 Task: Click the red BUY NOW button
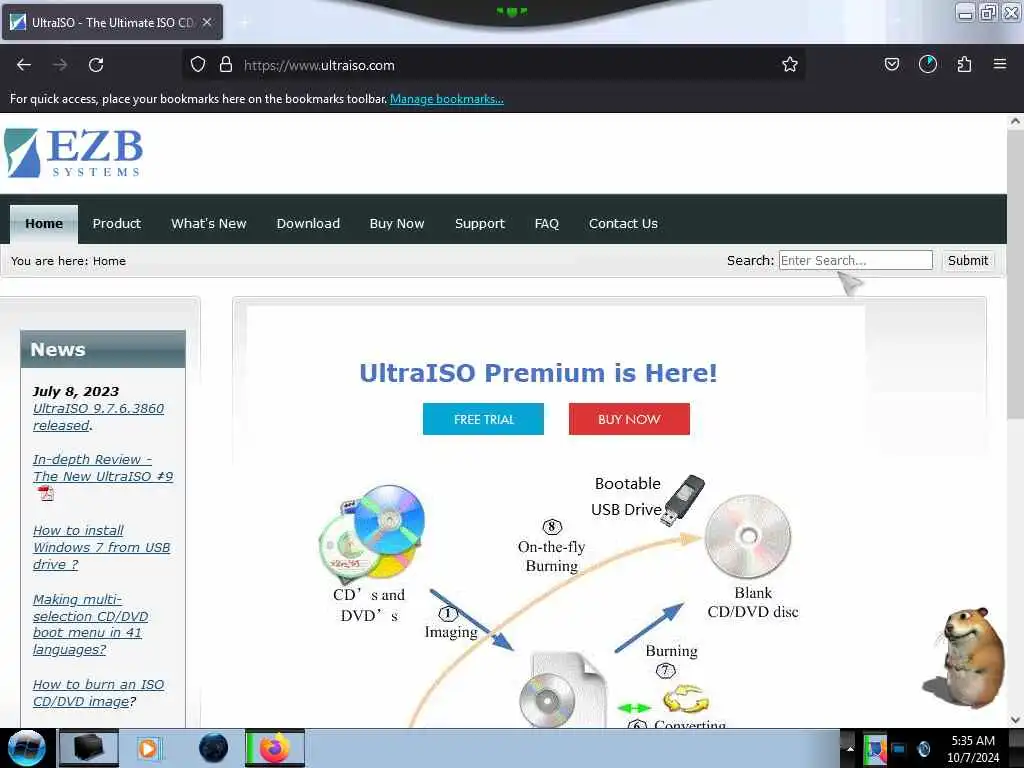point(630,419)
